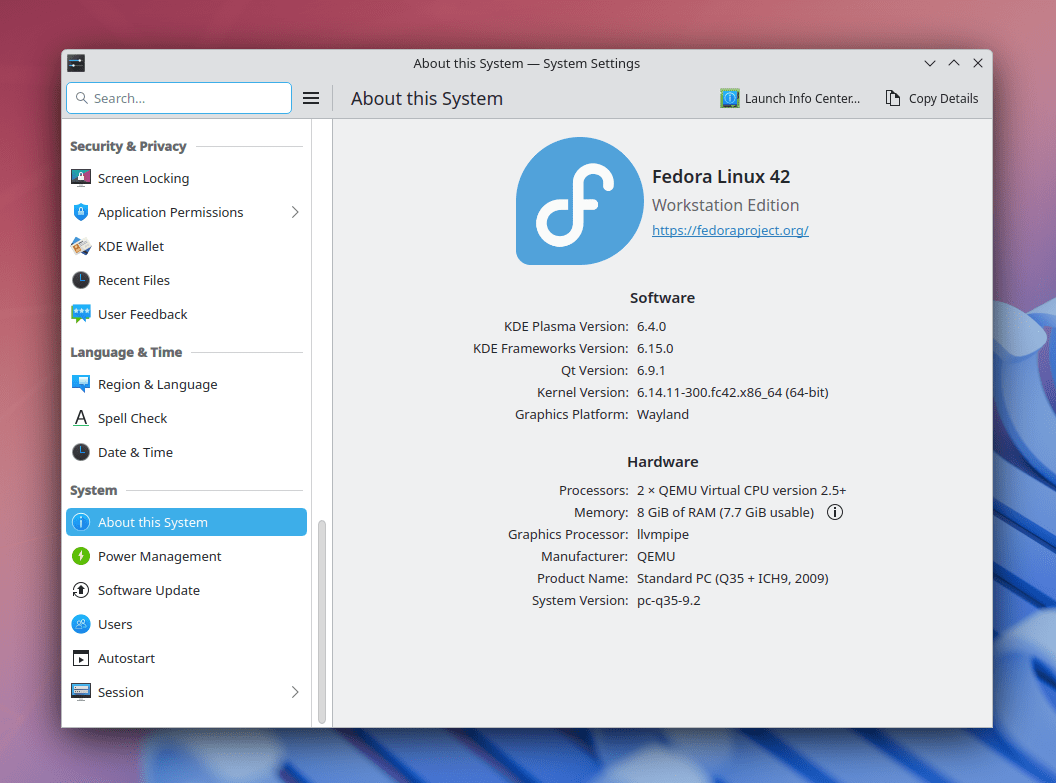Image resolution: width=1056 pixels, height=783 pixels.
Task: Click the Graphics Platform value Wayland
Action: pyautogui.click(x=663, y=415)
